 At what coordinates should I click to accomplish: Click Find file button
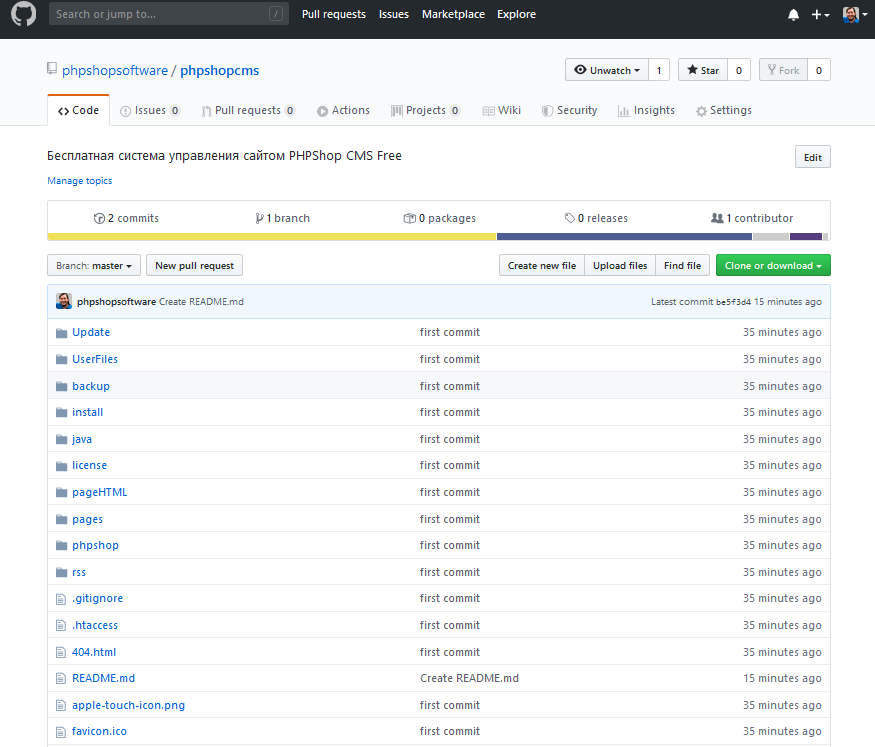pos(682,266)
